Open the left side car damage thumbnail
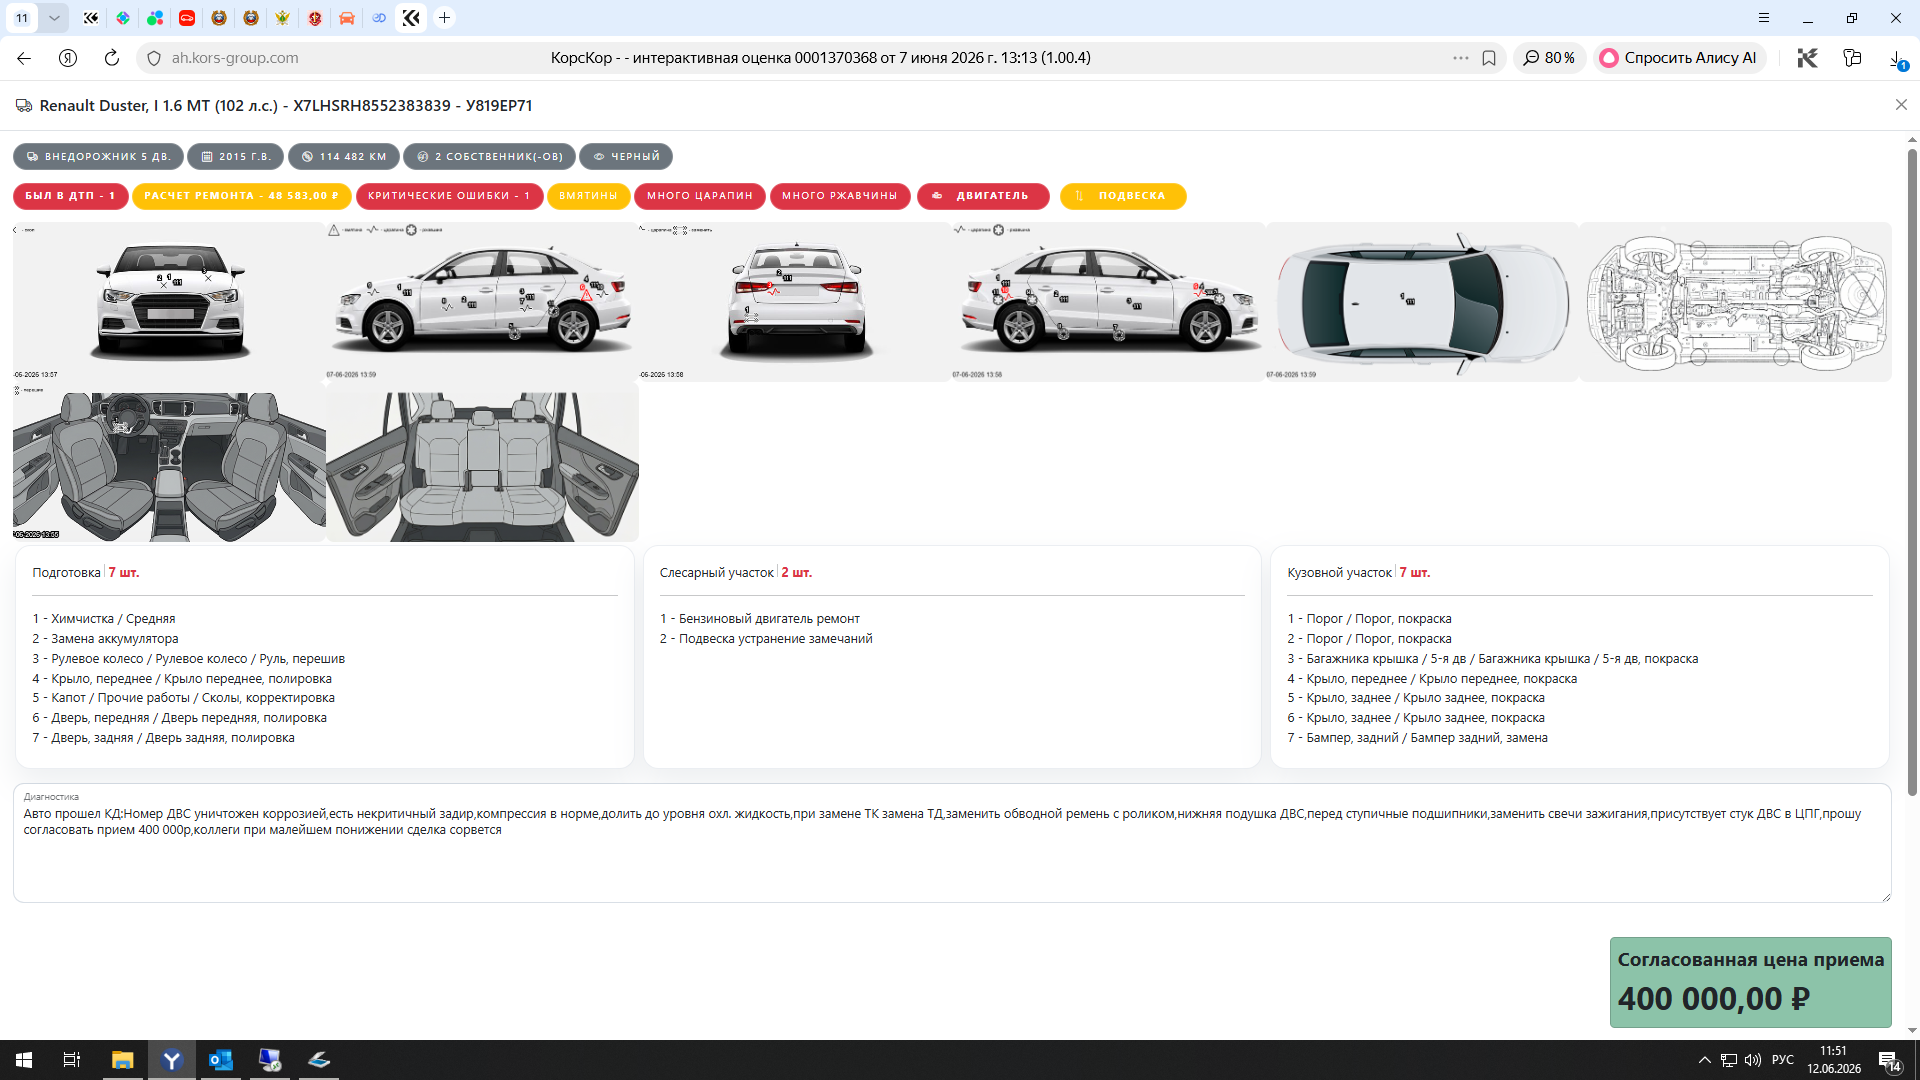 (482, 301)
